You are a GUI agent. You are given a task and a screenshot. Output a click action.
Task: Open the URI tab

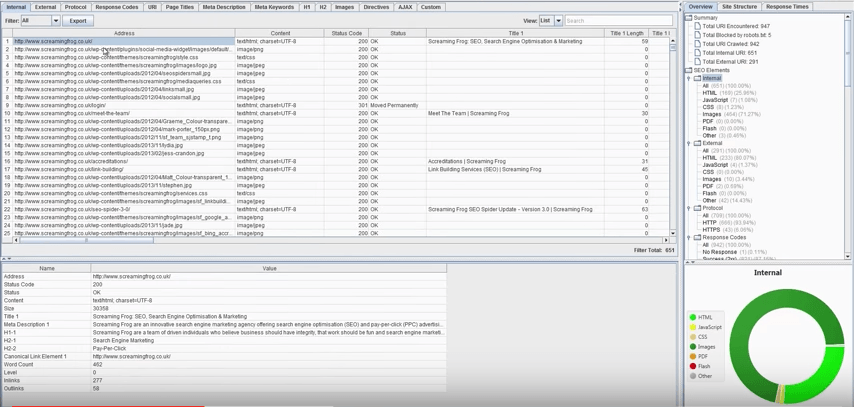(152, 7)
